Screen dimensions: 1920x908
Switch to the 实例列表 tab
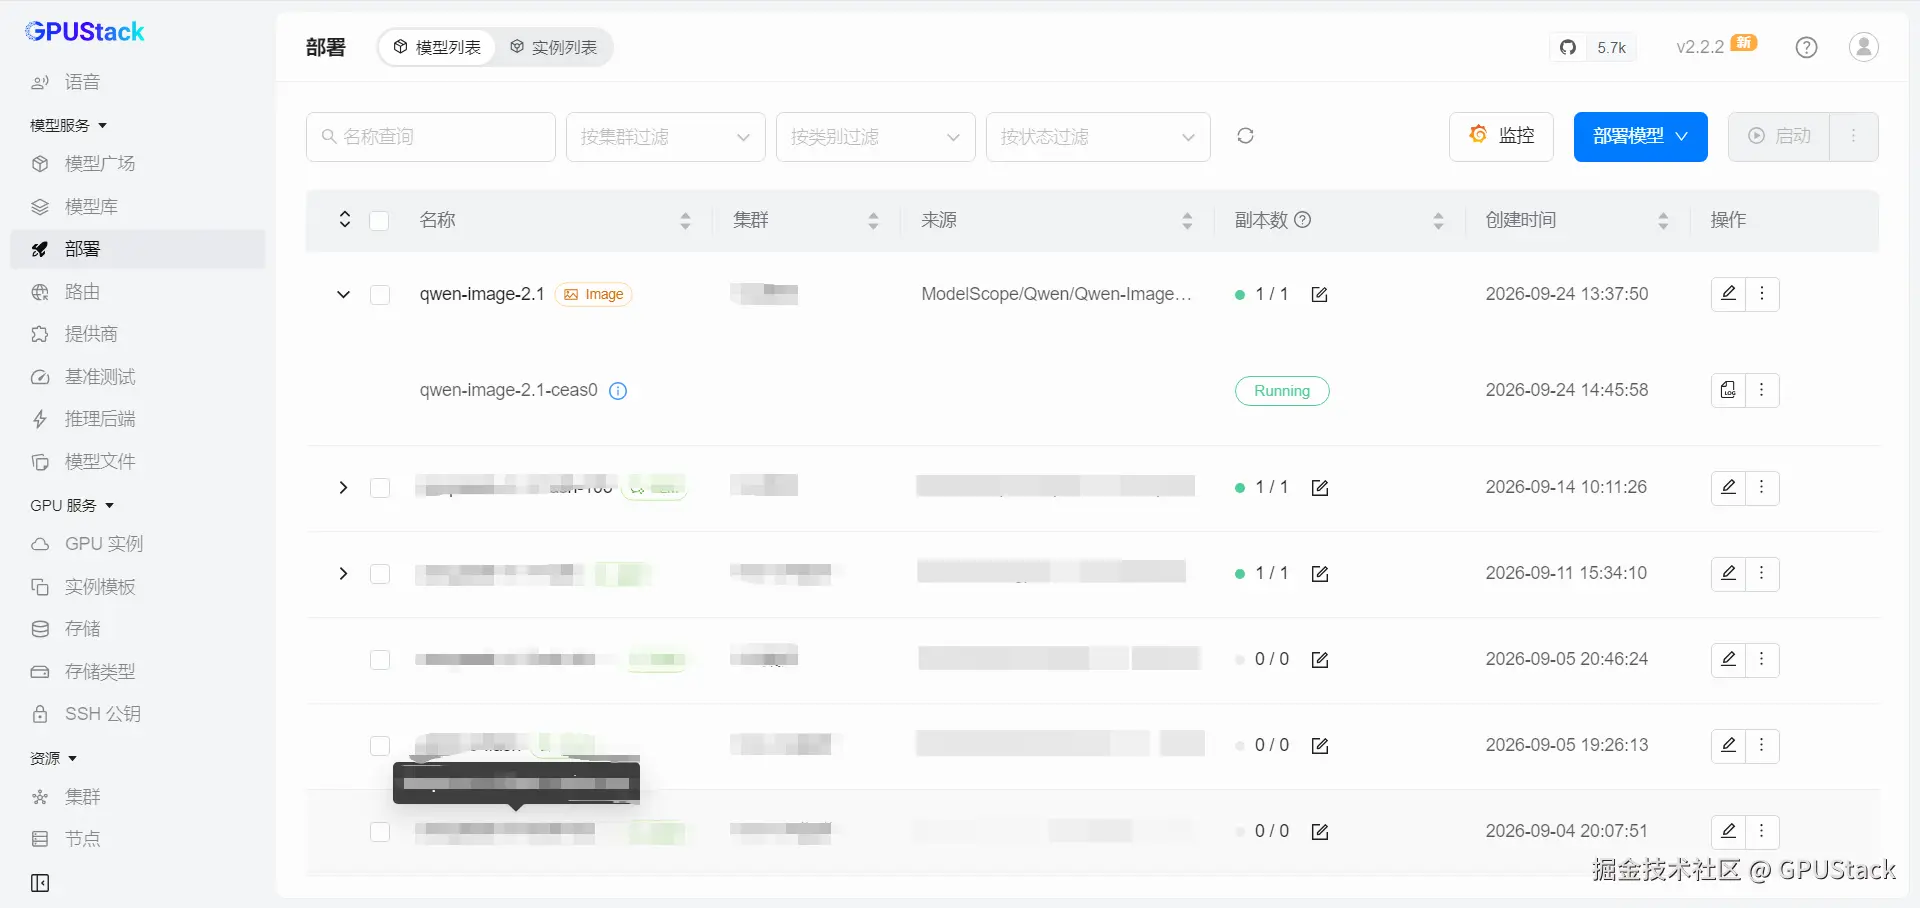tap(553, 47)
